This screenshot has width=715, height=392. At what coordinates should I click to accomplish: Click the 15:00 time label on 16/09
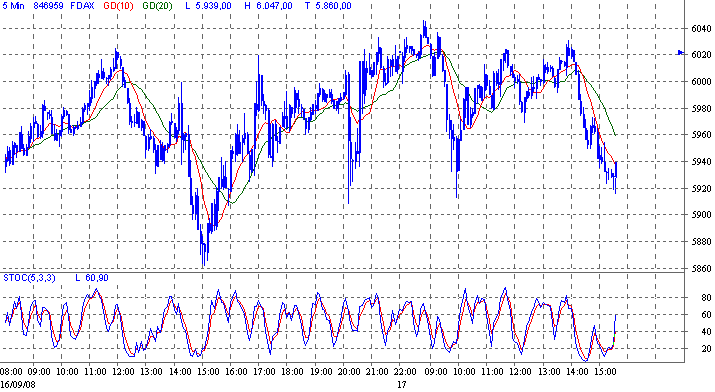coord(208,371)
